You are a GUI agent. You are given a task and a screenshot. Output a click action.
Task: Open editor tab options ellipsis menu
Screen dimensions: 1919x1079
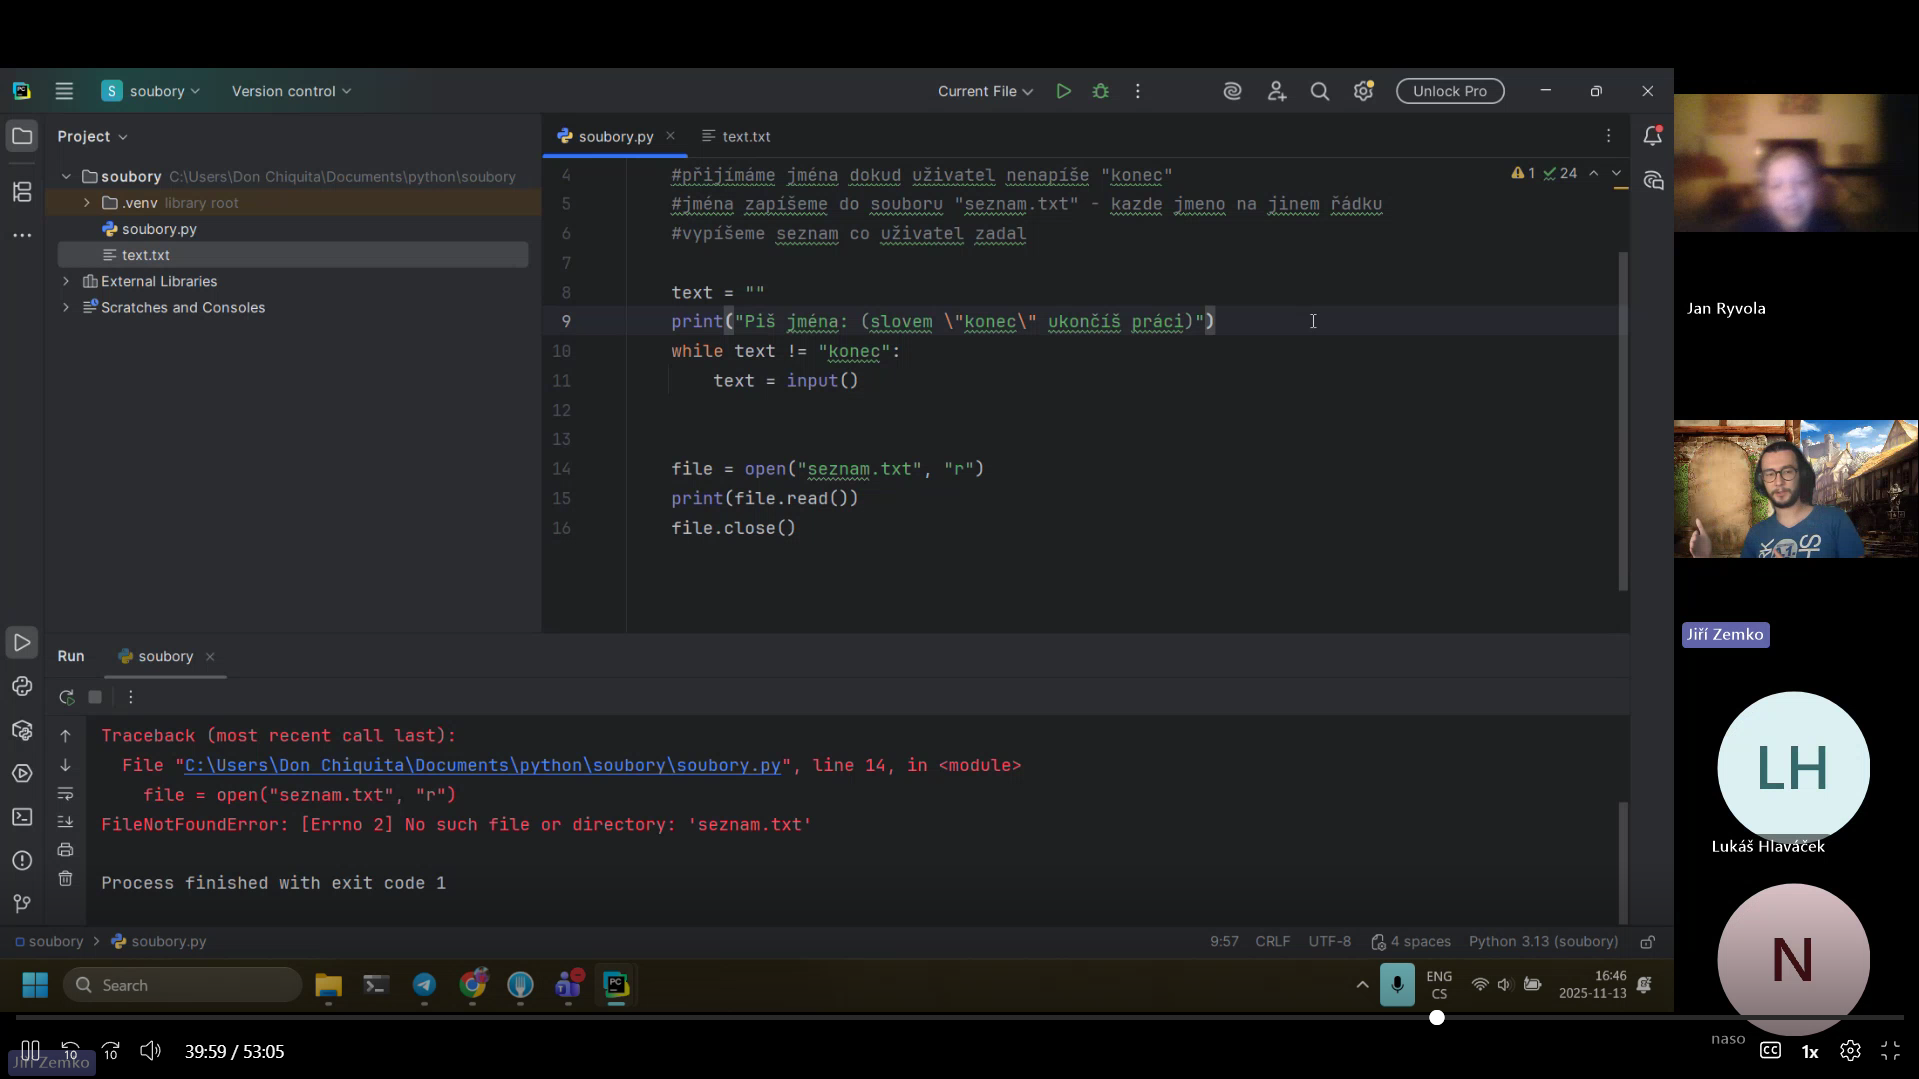pos(1608,136)
